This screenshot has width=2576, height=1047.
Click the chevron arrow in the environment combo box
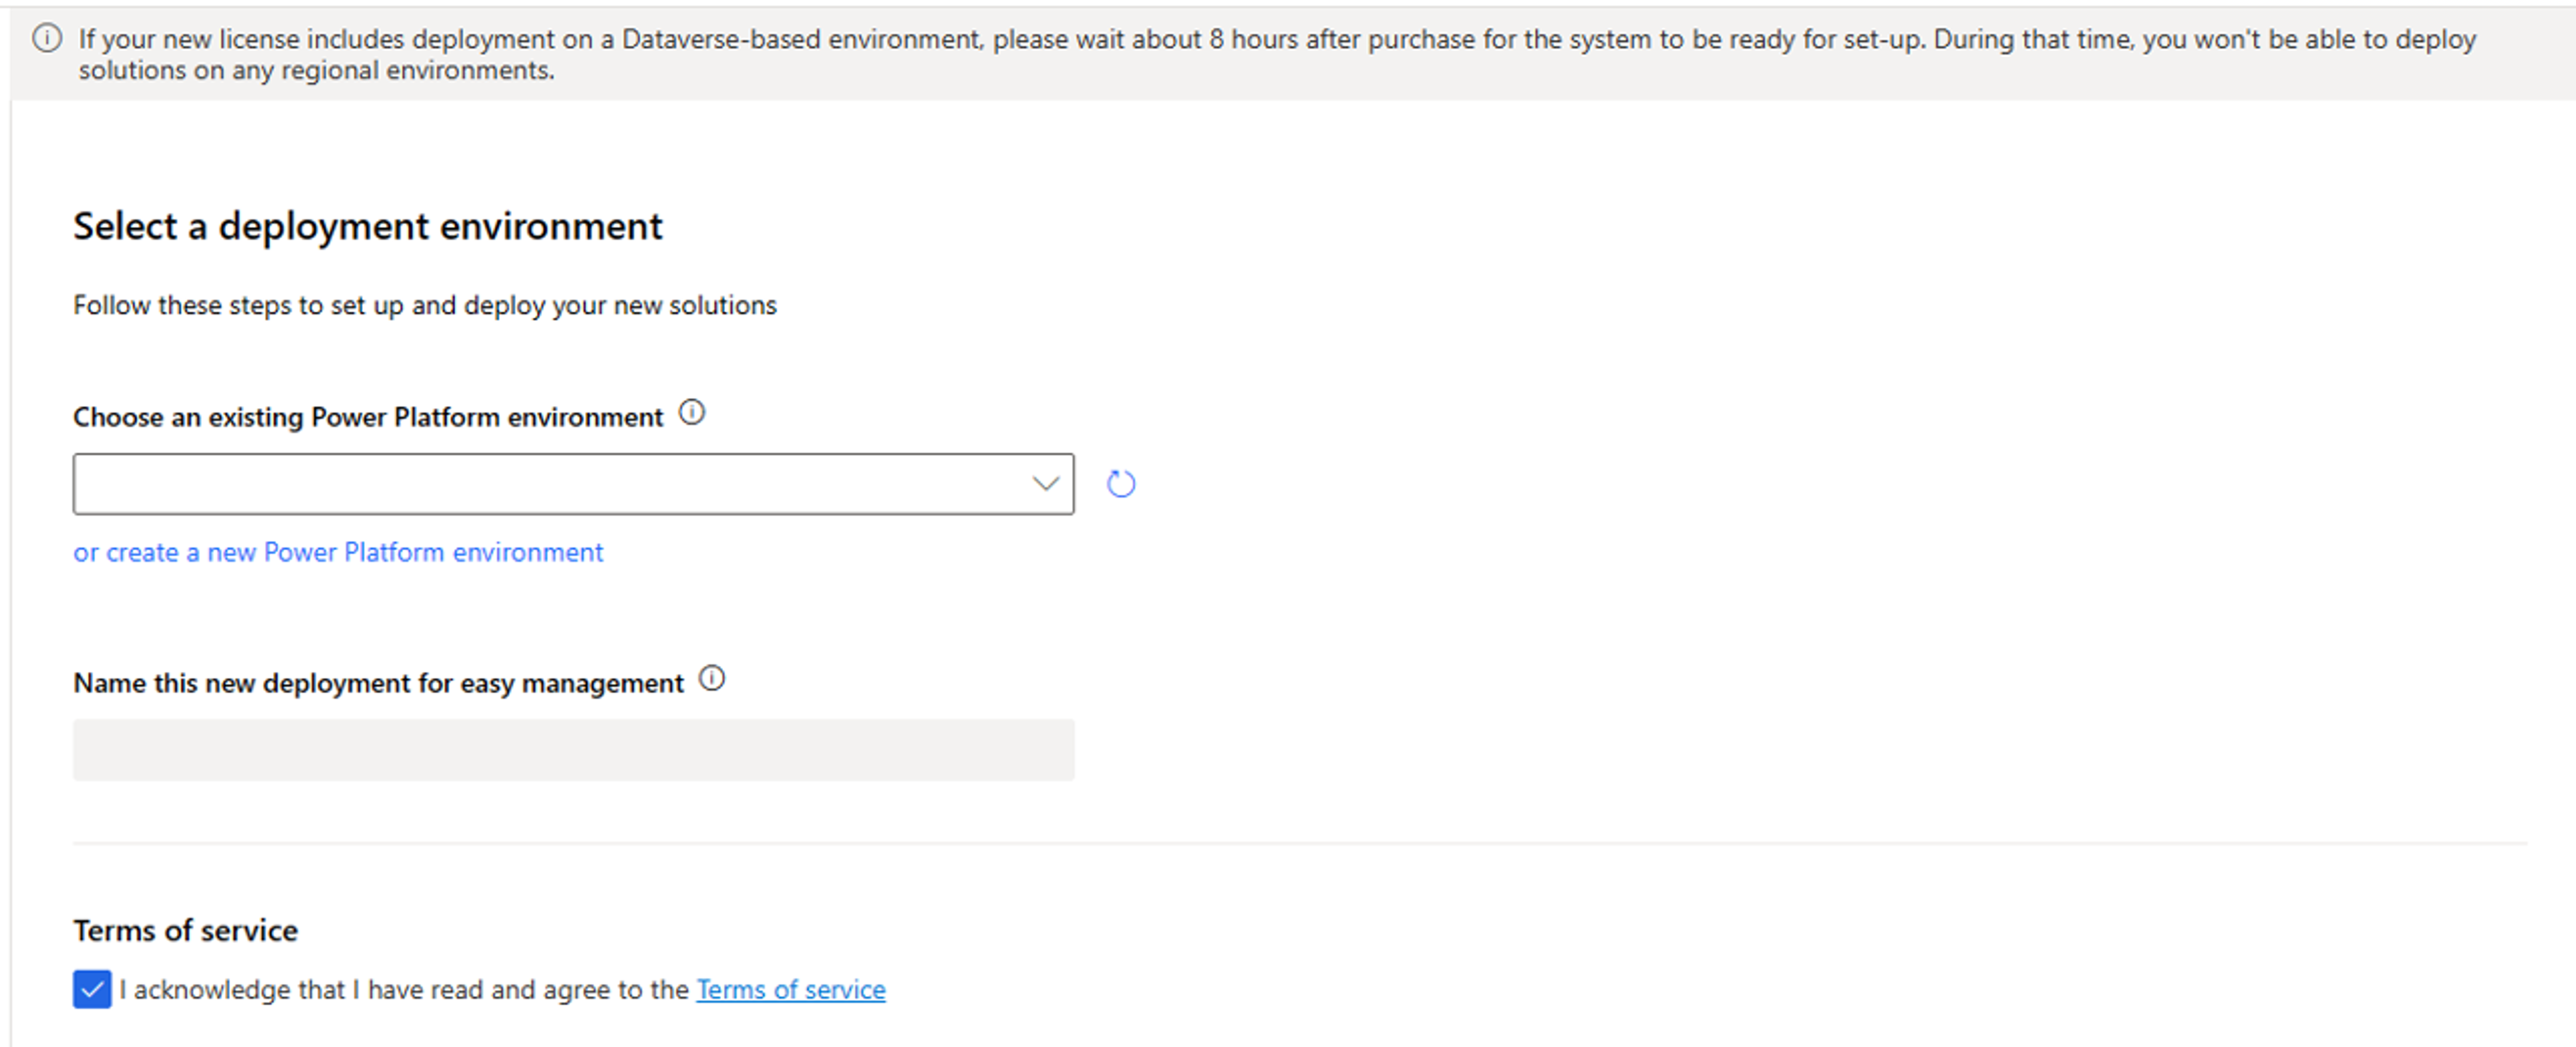click(1045, 484)
